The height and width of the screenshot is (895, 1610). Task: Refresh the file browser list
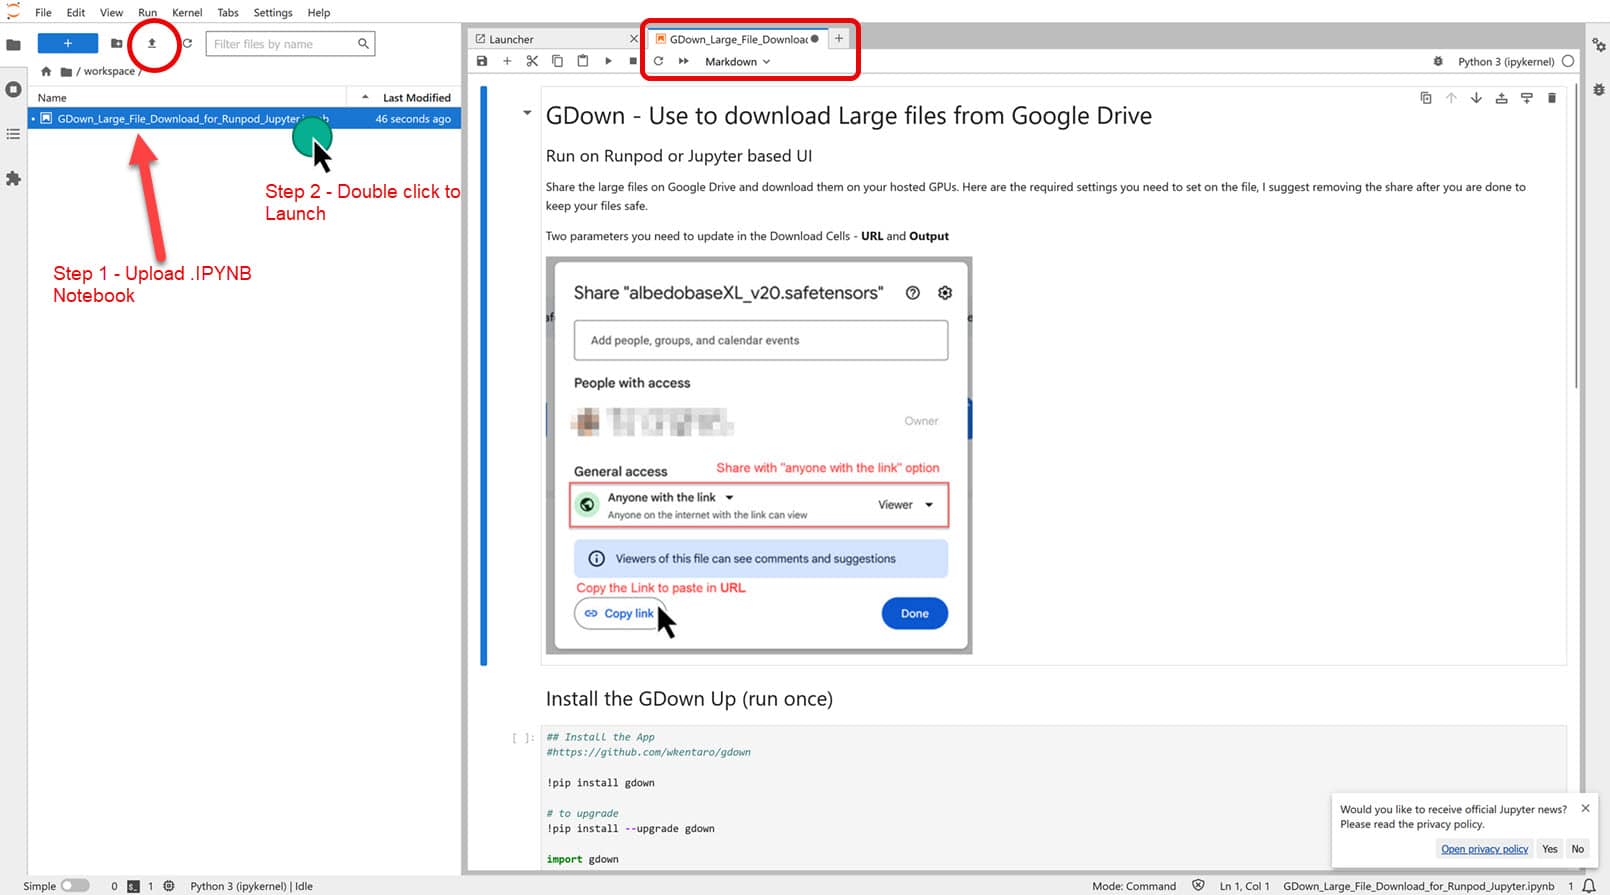[187, 43]
